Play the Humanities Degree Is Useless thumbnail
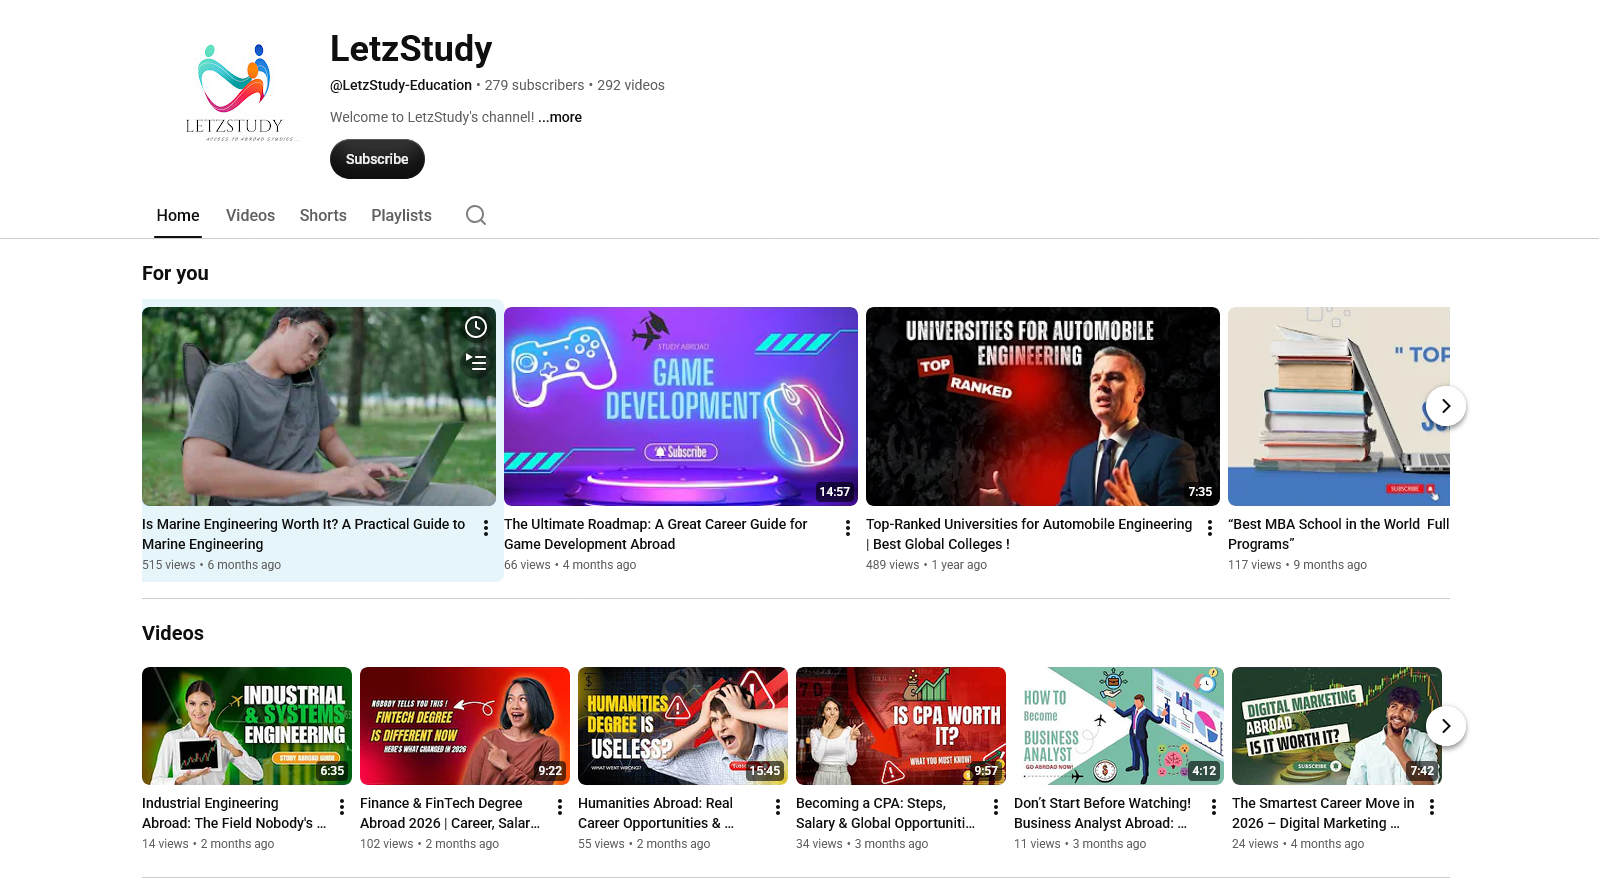This screenshot has height=878, width=1599. (x=683, y=726)
